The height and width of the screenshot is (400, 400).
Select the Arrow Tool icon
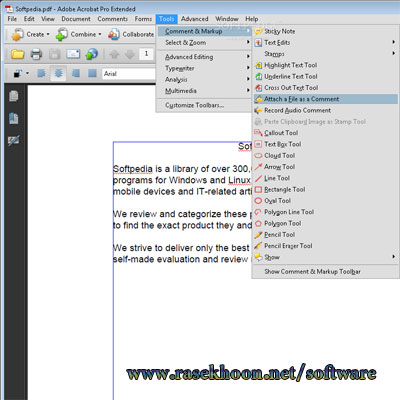(x=258, y=167)
